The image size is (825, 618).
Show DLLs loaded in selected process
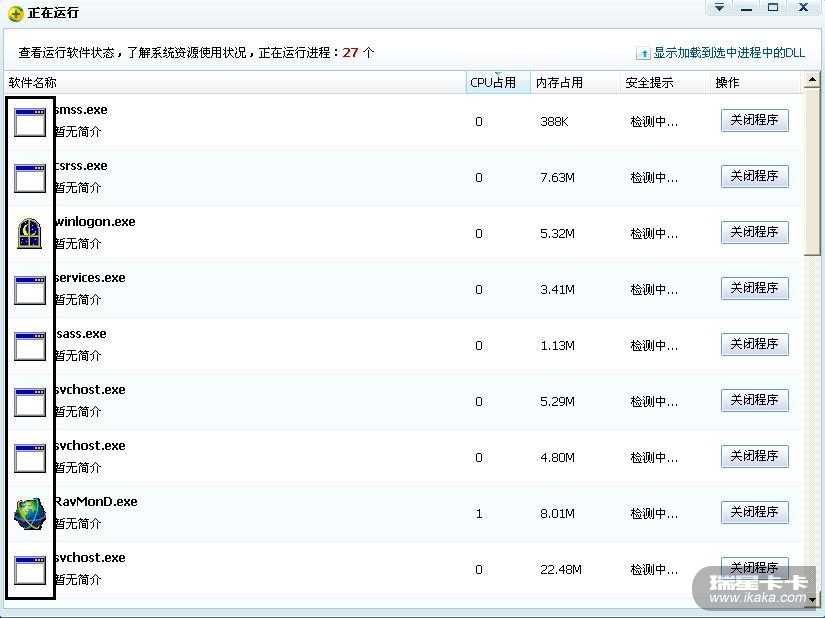tap(729, 53)
